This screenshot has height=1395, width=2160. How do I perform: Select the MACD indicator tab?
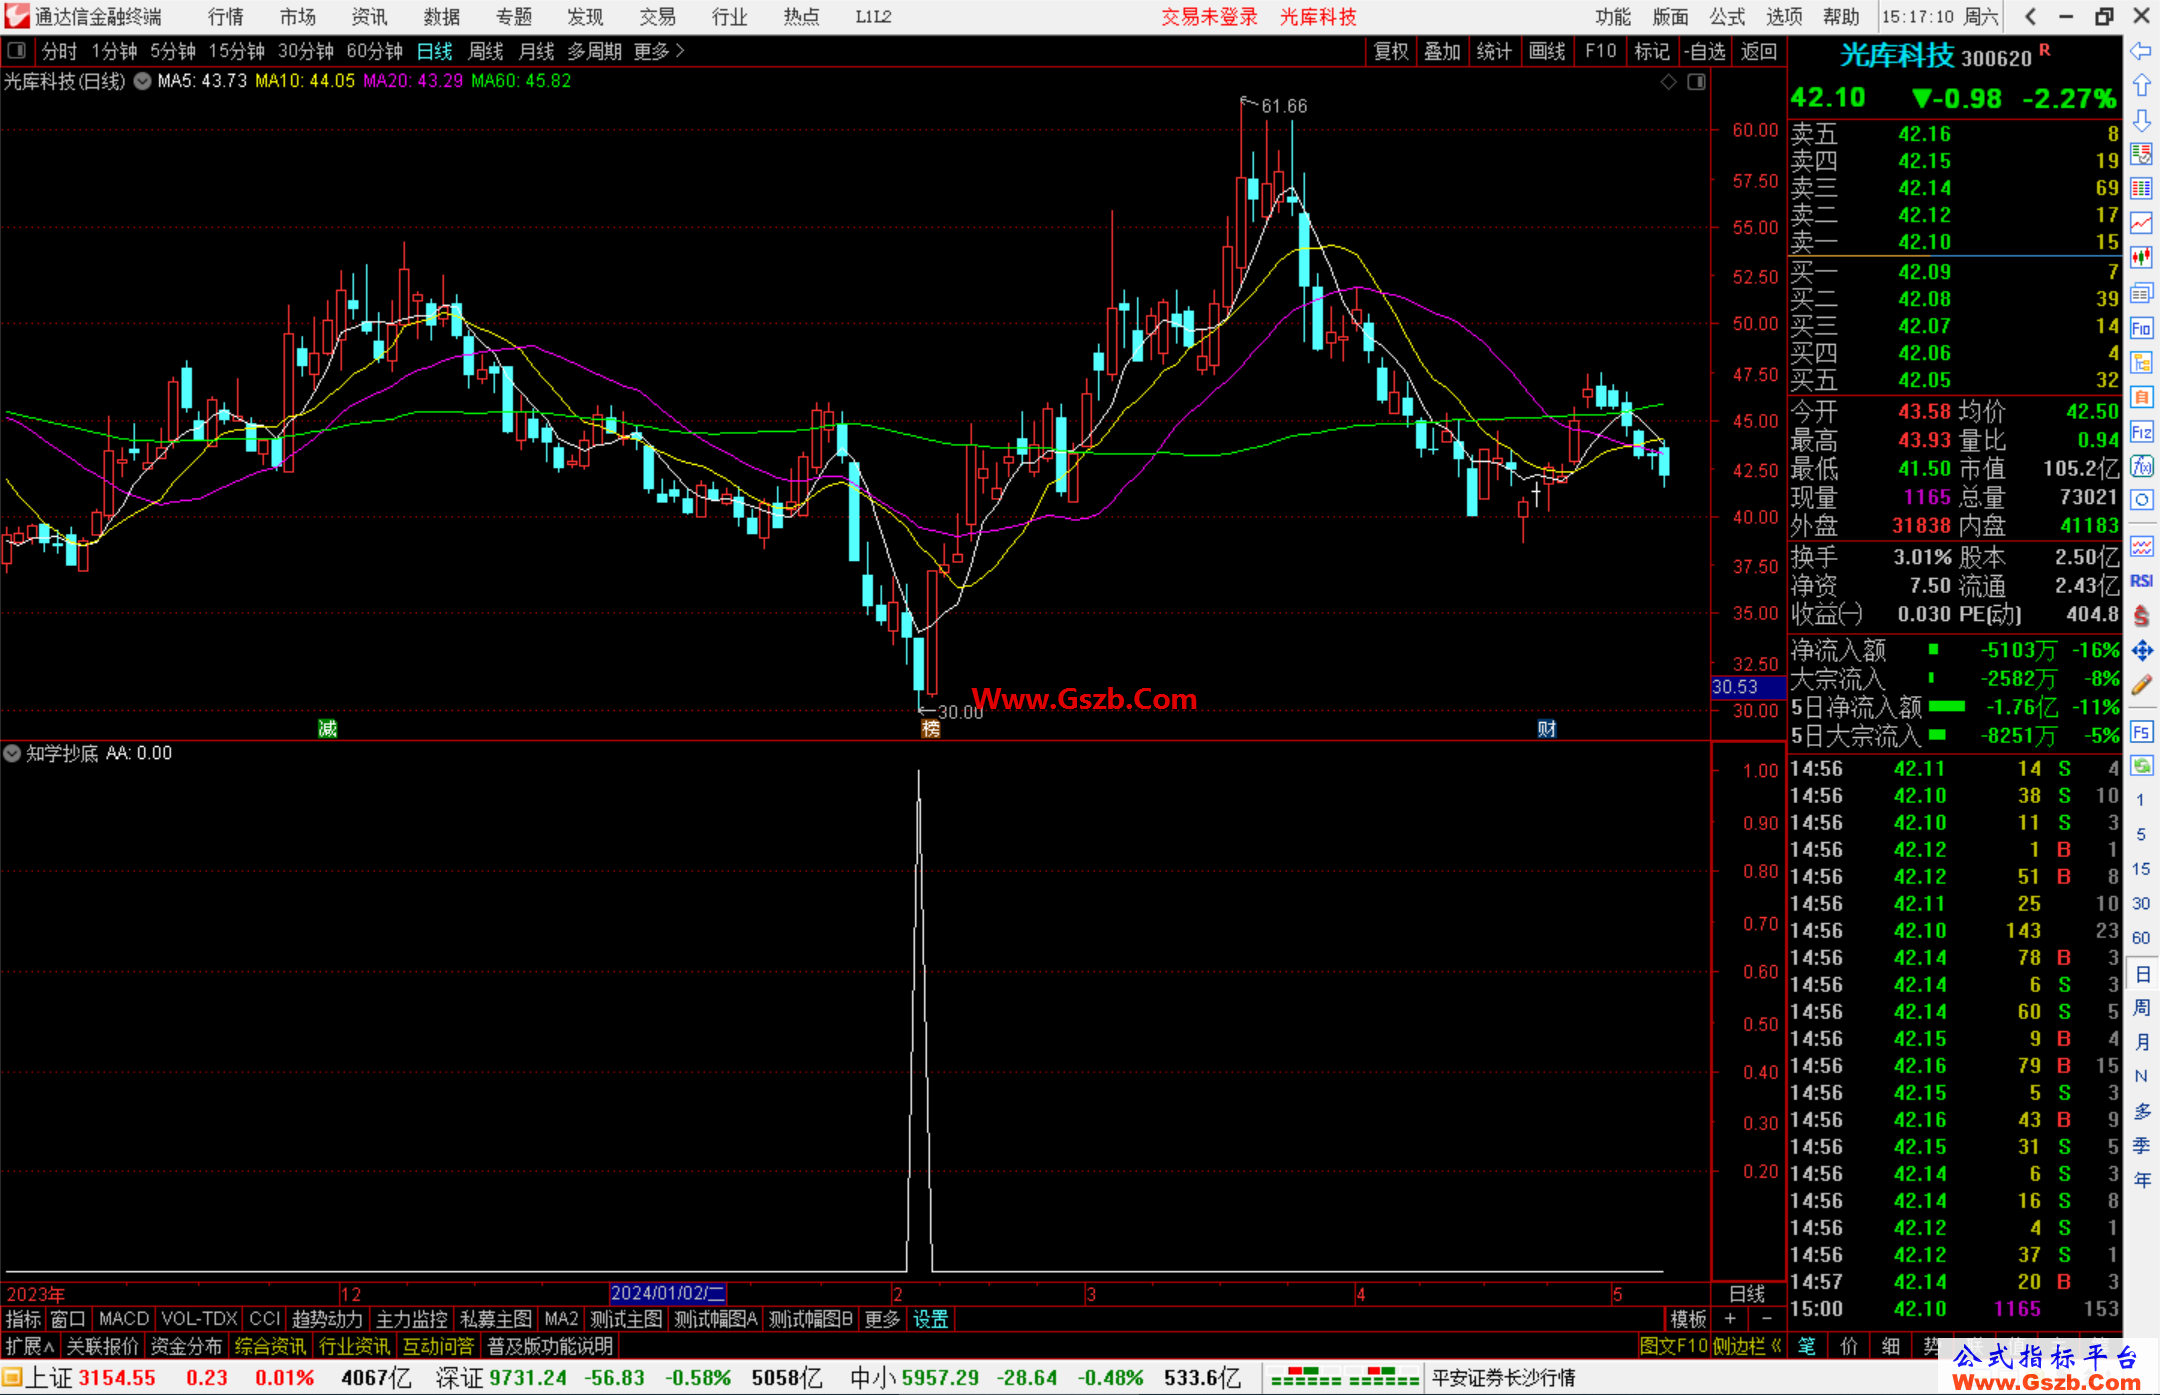tap(124, 1319)
